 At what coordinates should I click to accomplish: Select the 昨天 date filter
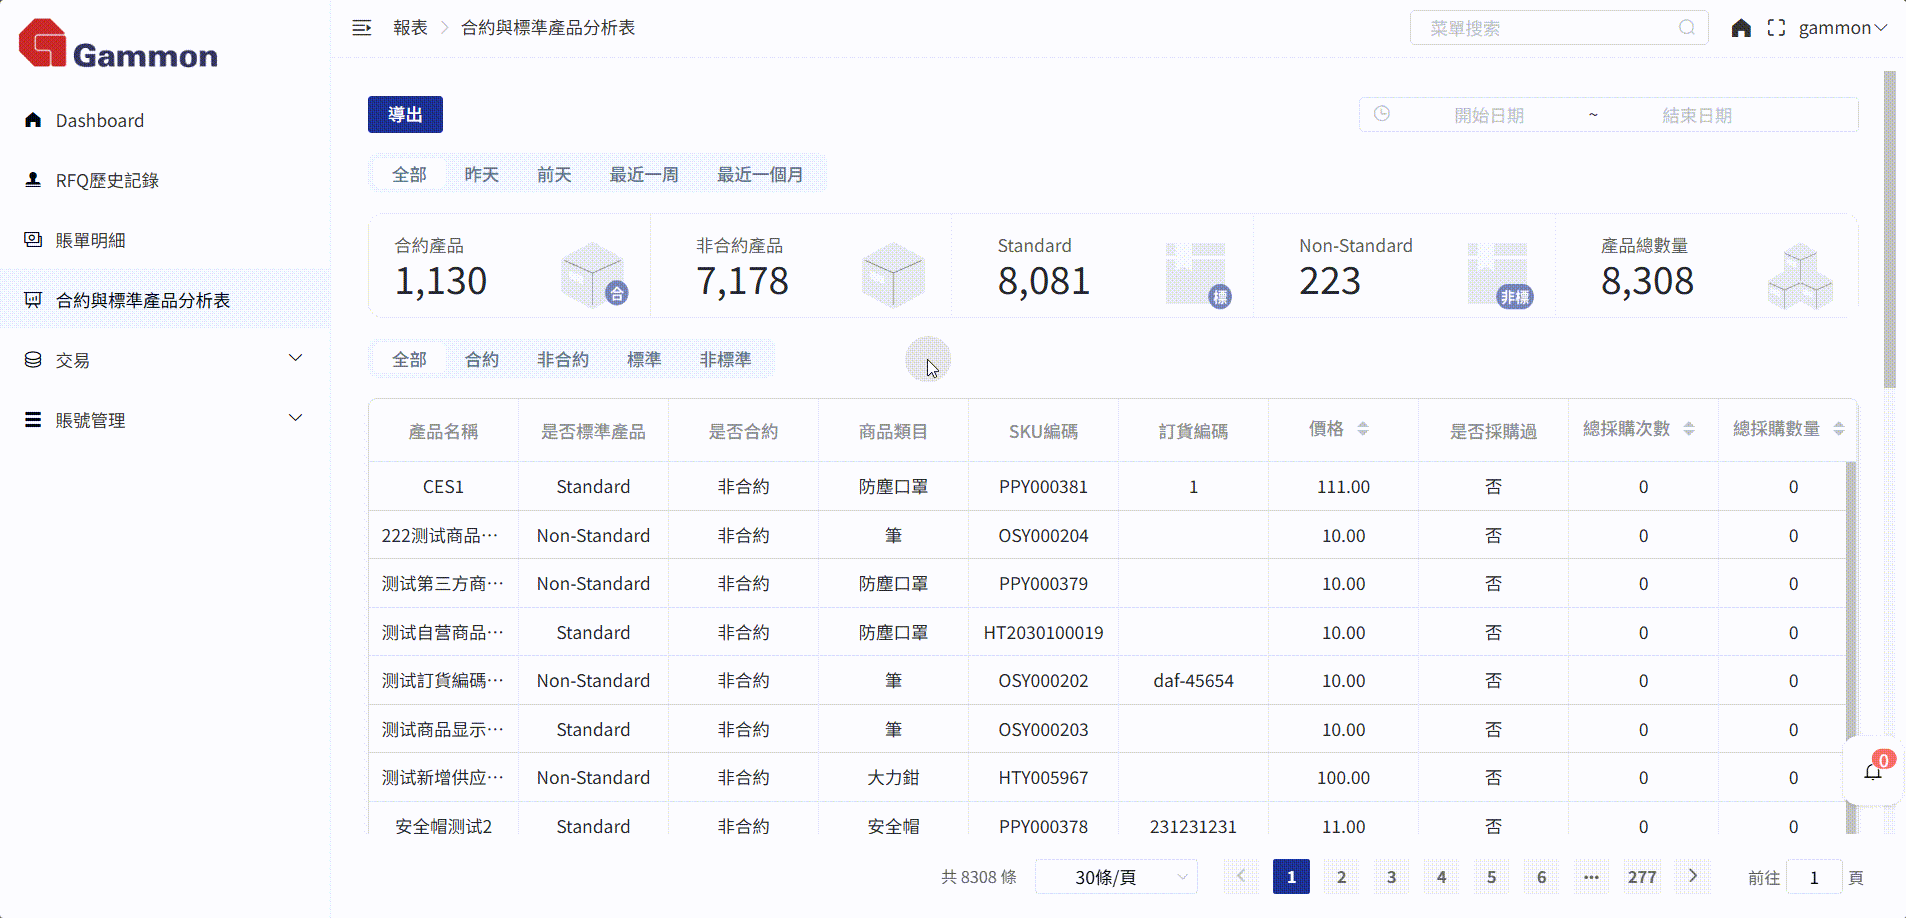coord(481,175)
